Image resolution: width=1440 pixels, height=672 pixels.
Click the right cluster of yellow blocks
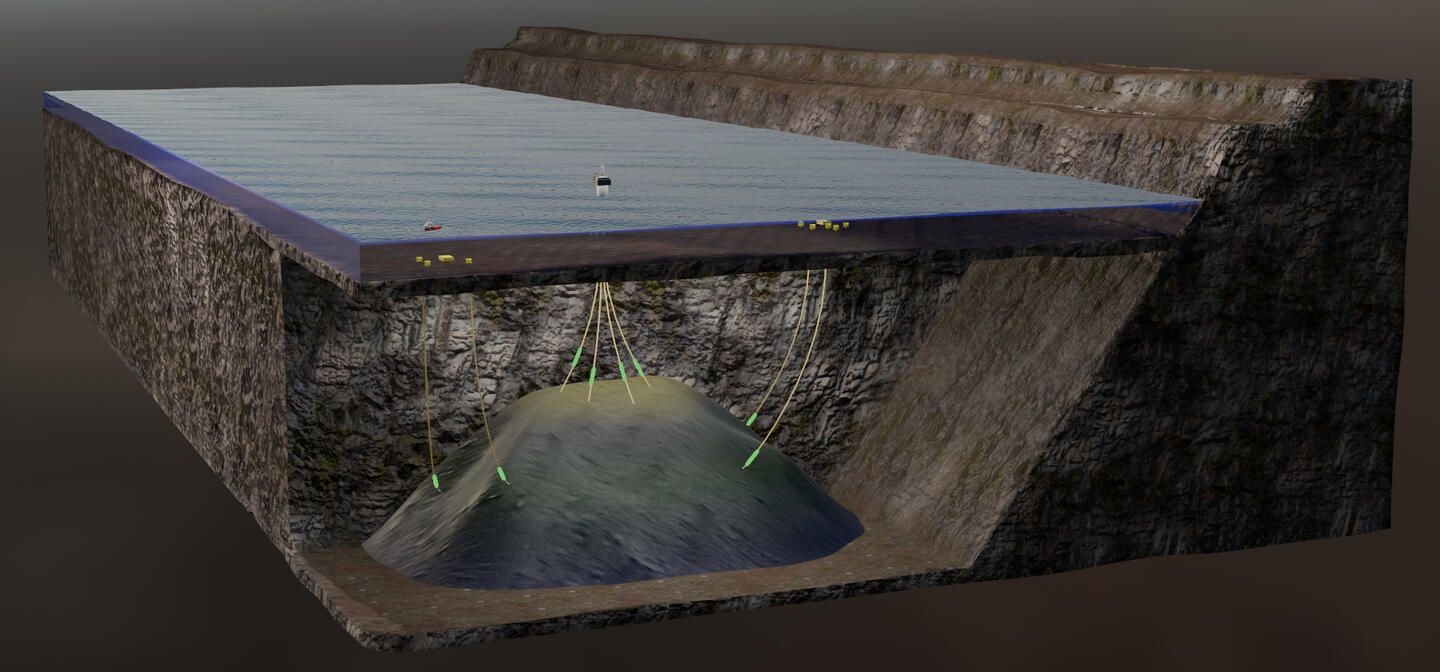pyautogui.click(x=824, y=225)
